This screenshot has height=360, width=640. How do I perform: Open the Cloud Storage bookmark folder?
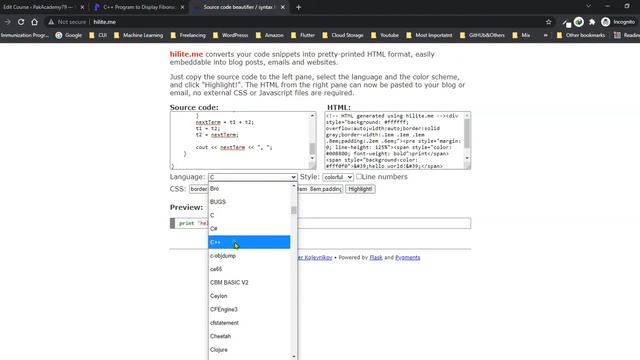[x=343, y=36]
